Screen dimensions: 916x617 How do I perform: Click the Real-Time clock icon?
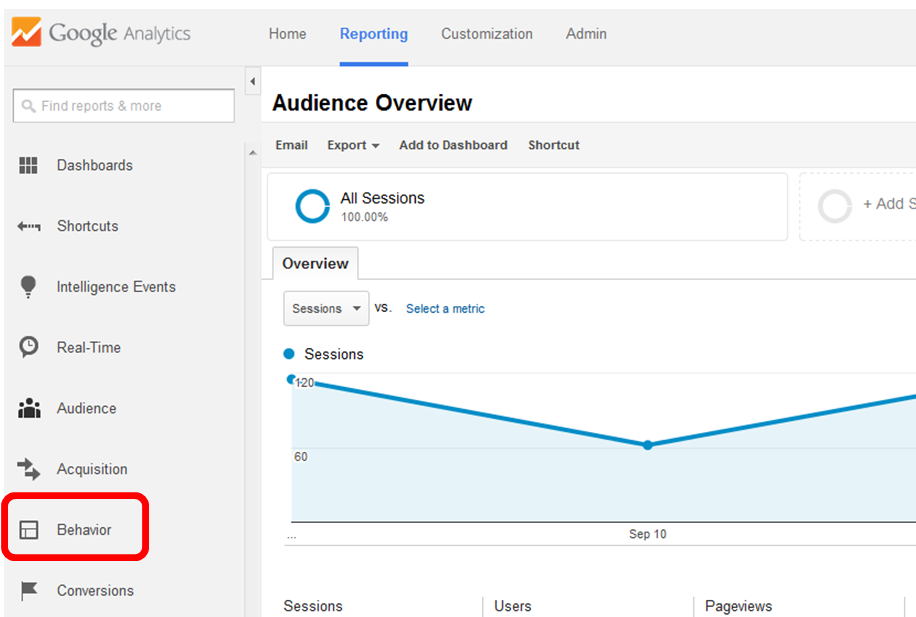[x=29, y=348]
